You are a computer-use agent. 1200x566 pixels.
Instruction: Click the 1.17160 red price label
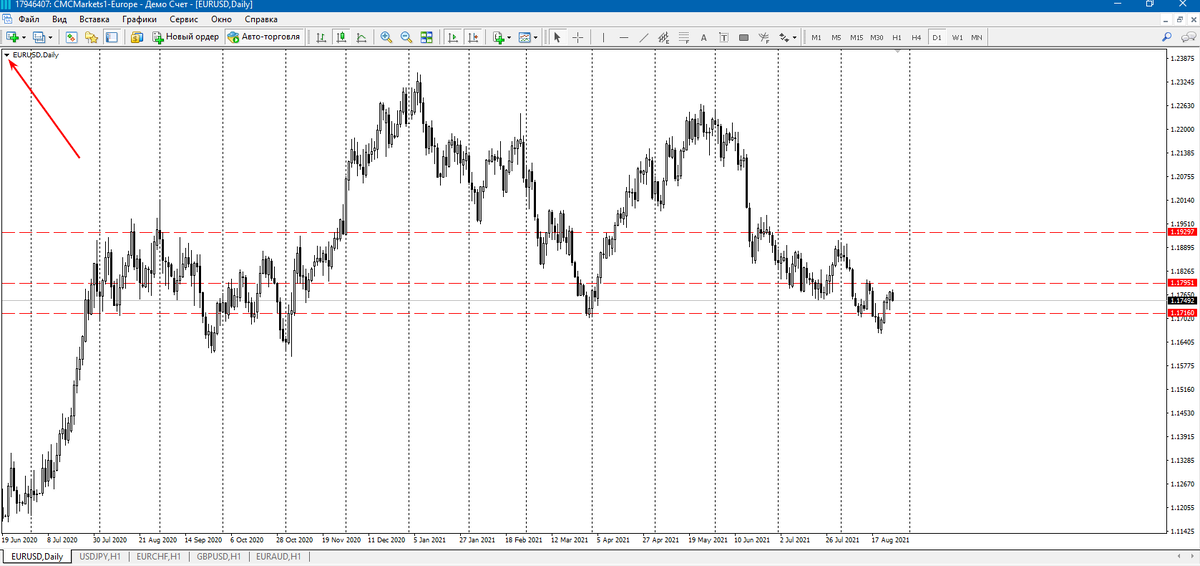pos(1181,313)
